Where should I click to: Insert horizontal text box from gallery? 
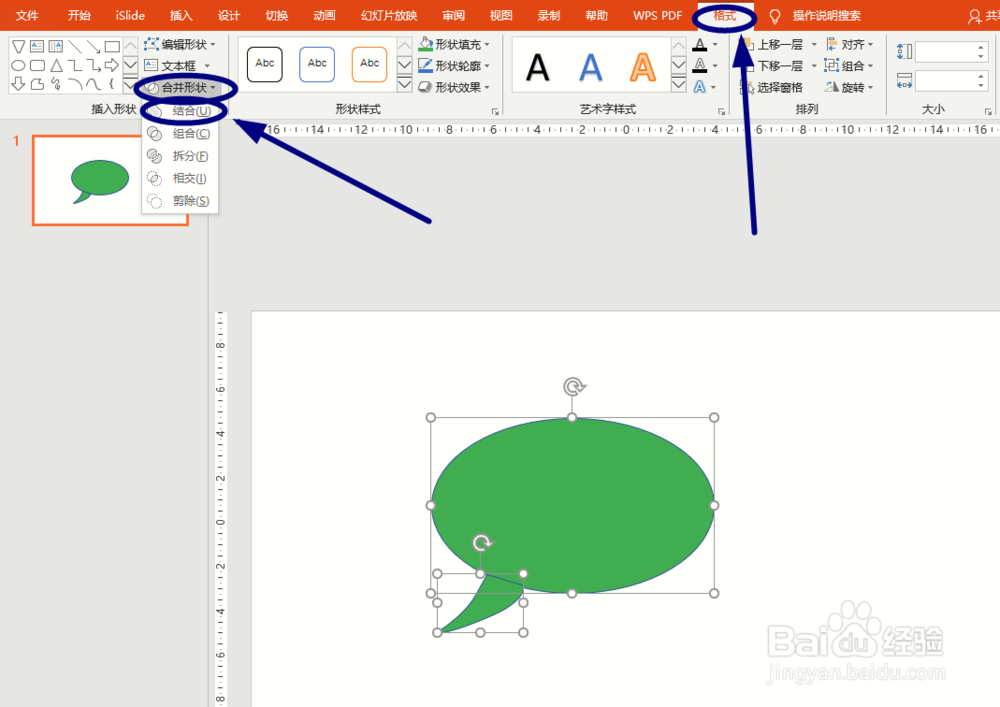coord(38,47)
